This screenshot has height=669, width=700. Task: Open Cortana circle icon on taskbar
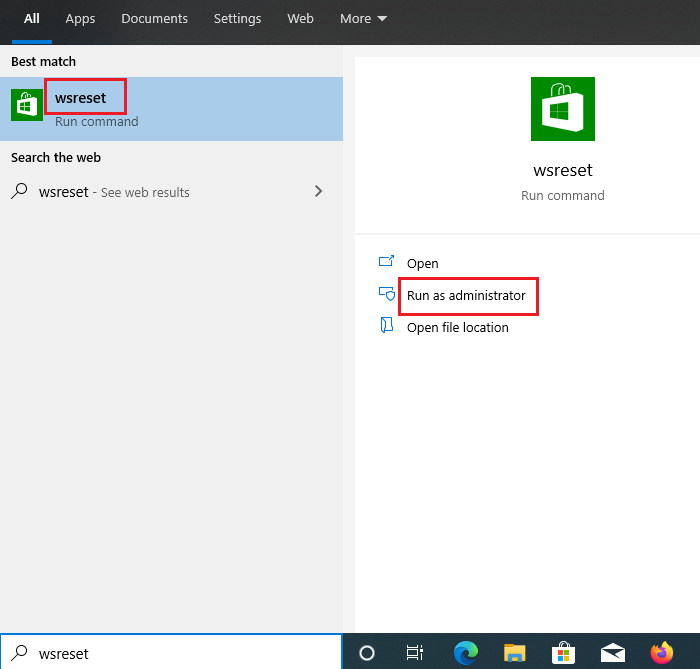367,653
